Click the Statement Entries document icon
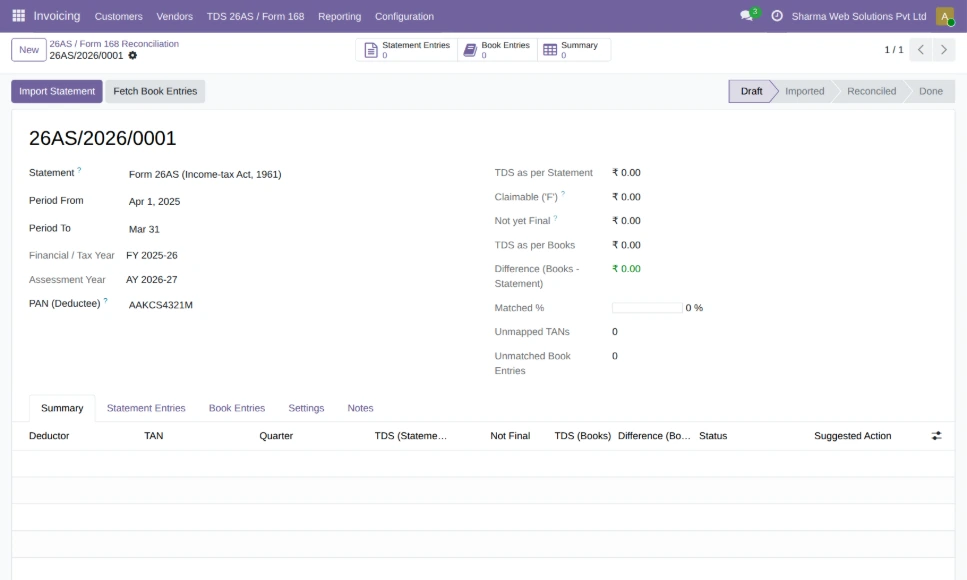This screenshot has width=967, height=580. pyautogui.click(x=371, y=50)
